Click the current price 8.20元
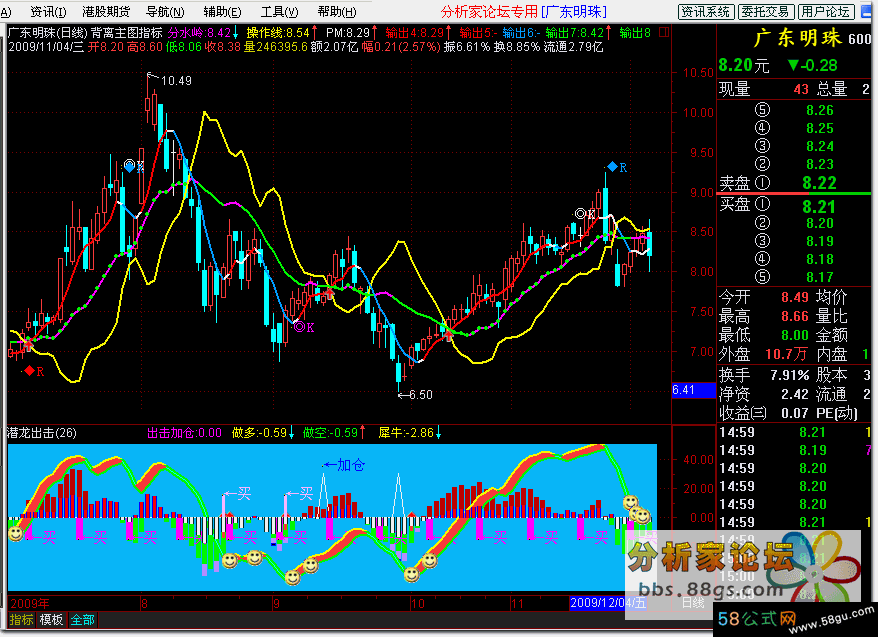The height and width of the screenshot is (637, 878). (x=744, y=65)
